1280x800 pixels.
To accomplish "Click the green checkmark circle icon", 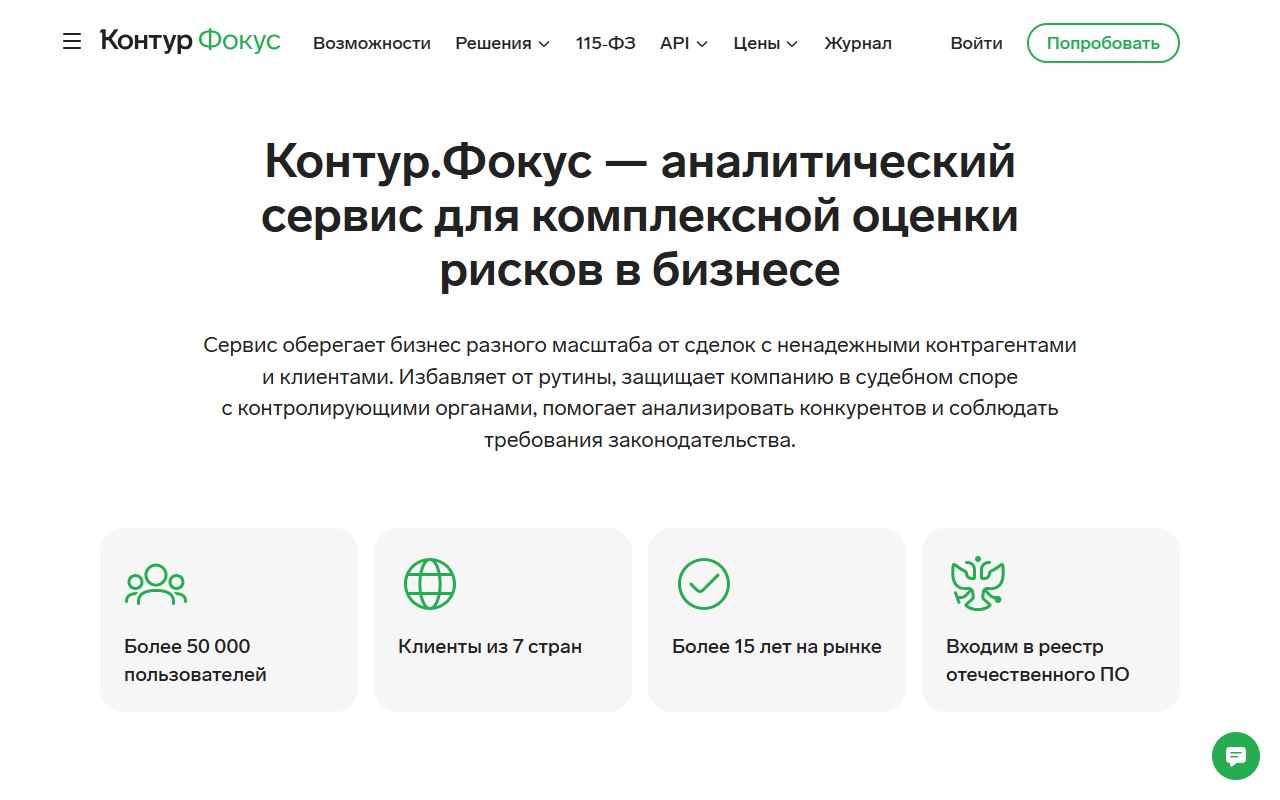I will [x=704, y=584].
